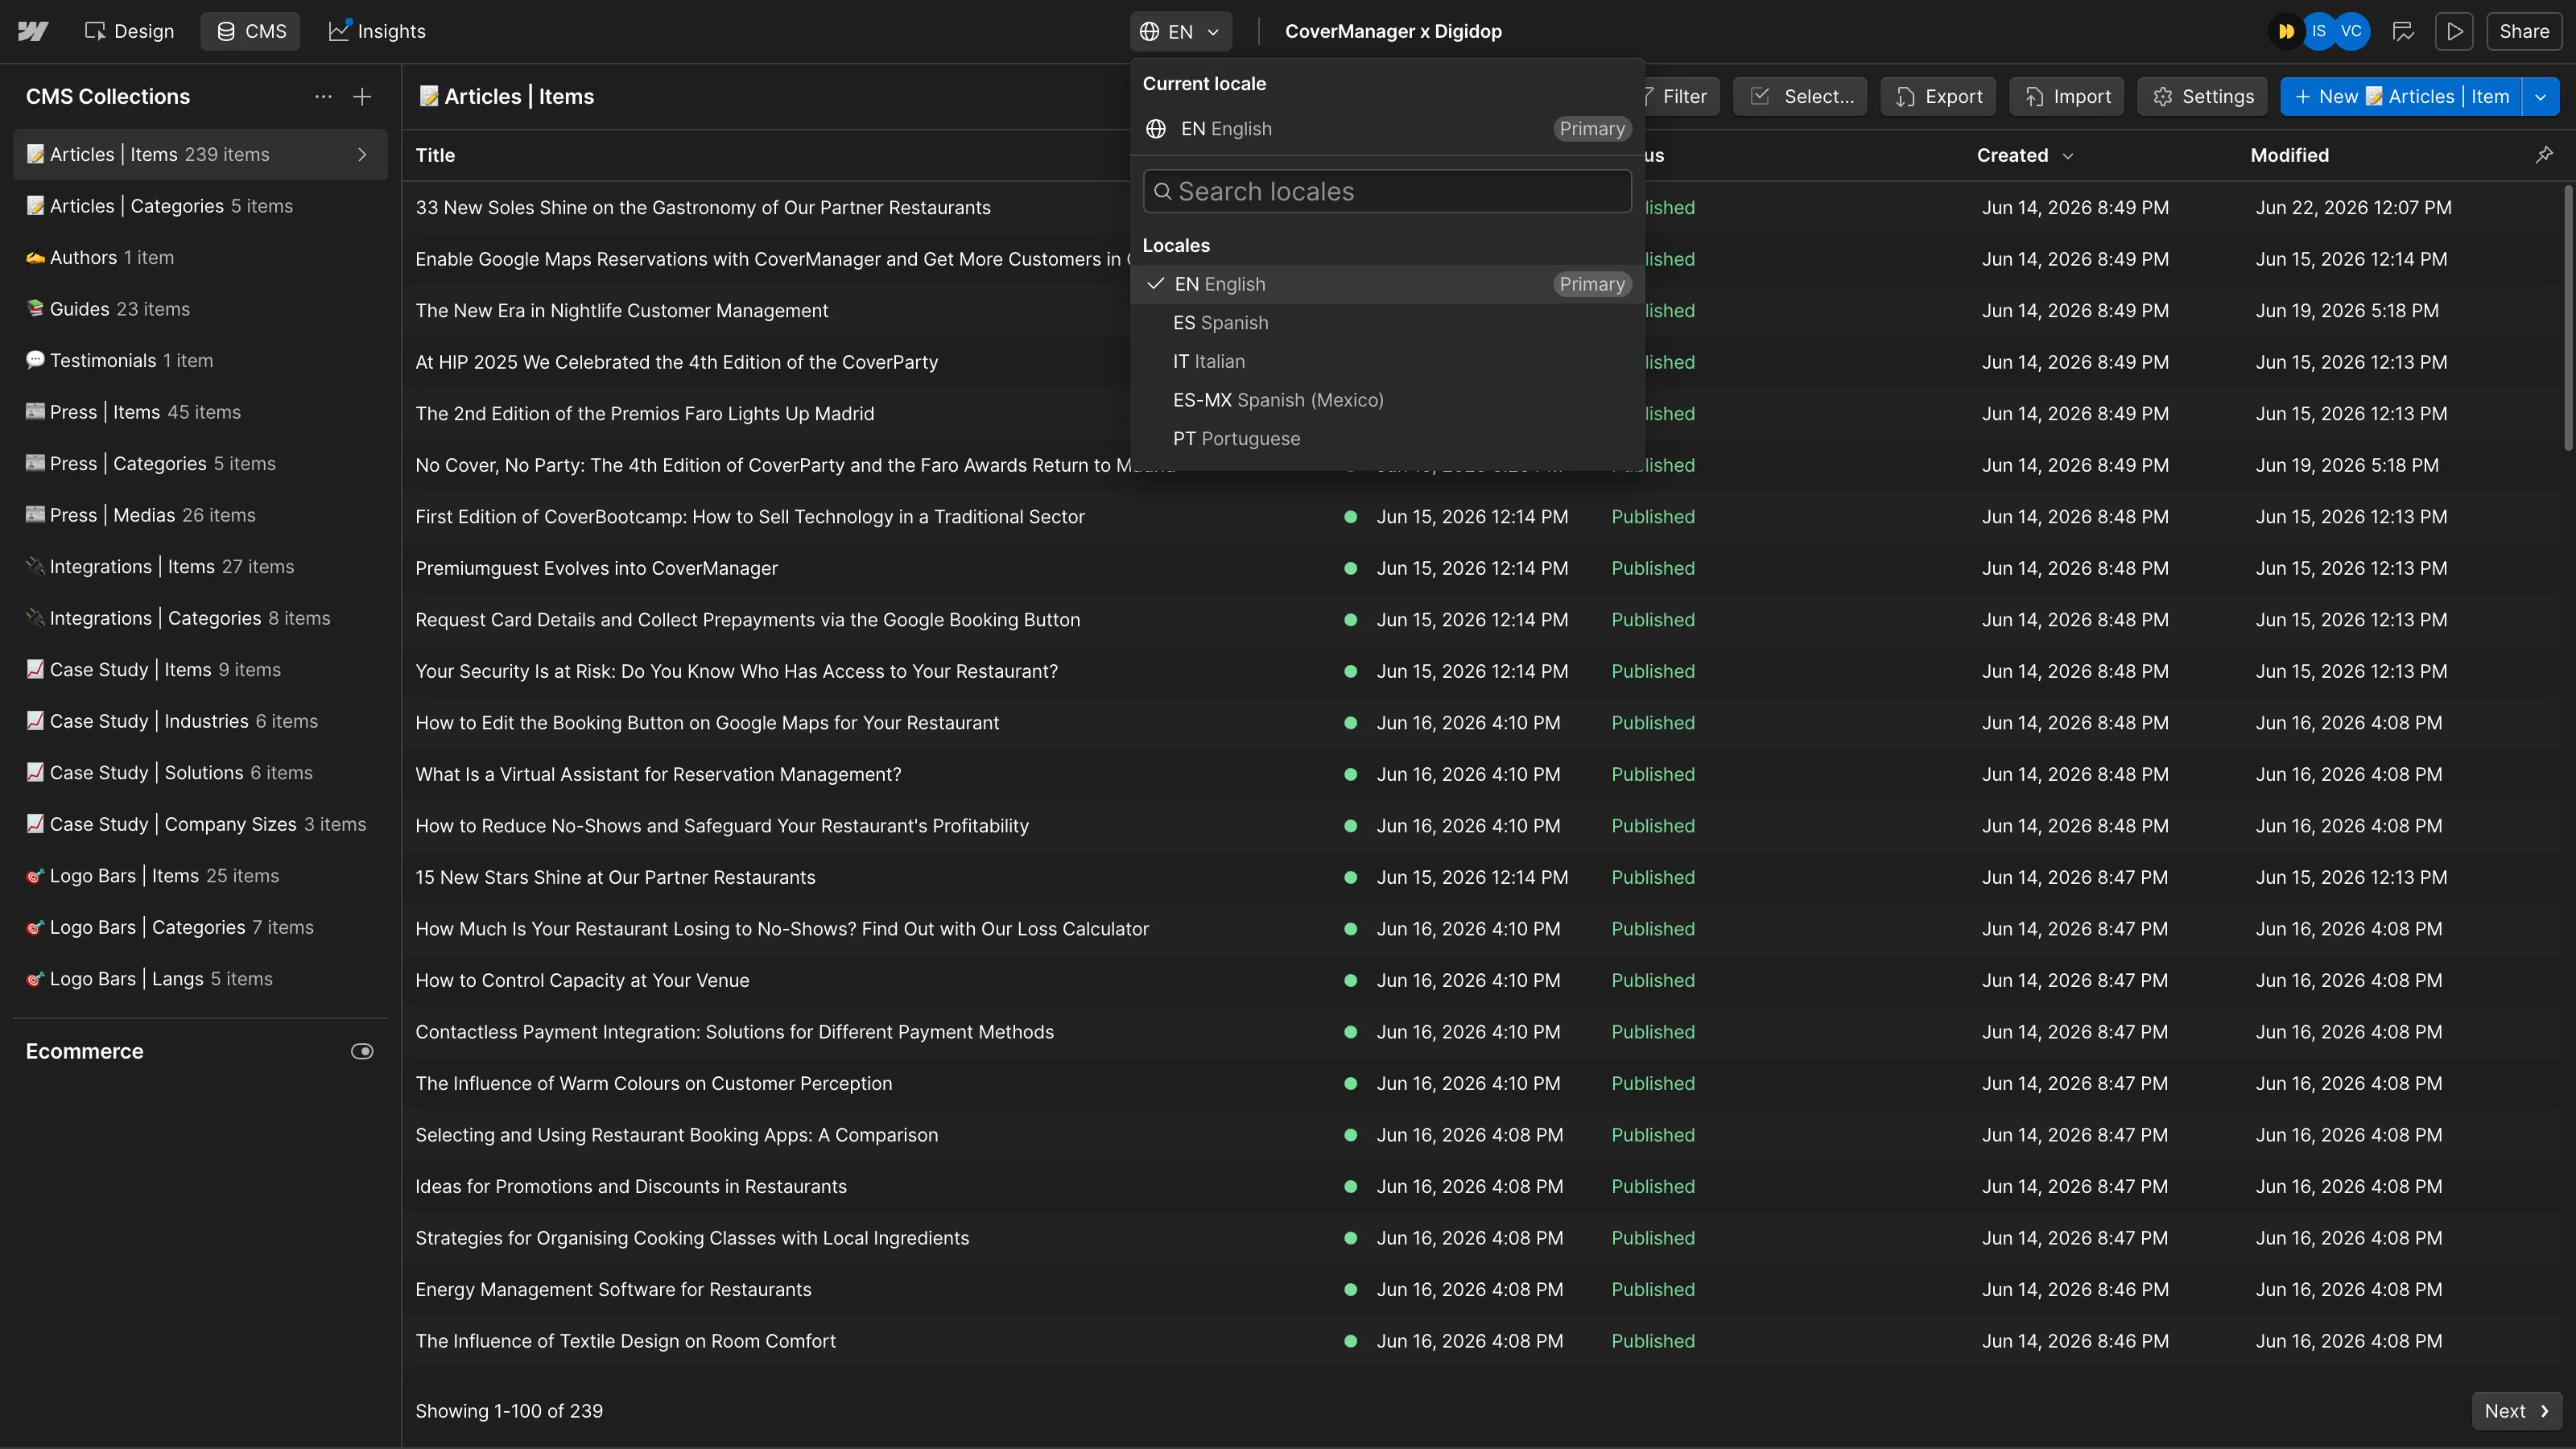
Task: Click the Search locales field
Action: (1387, 191)
